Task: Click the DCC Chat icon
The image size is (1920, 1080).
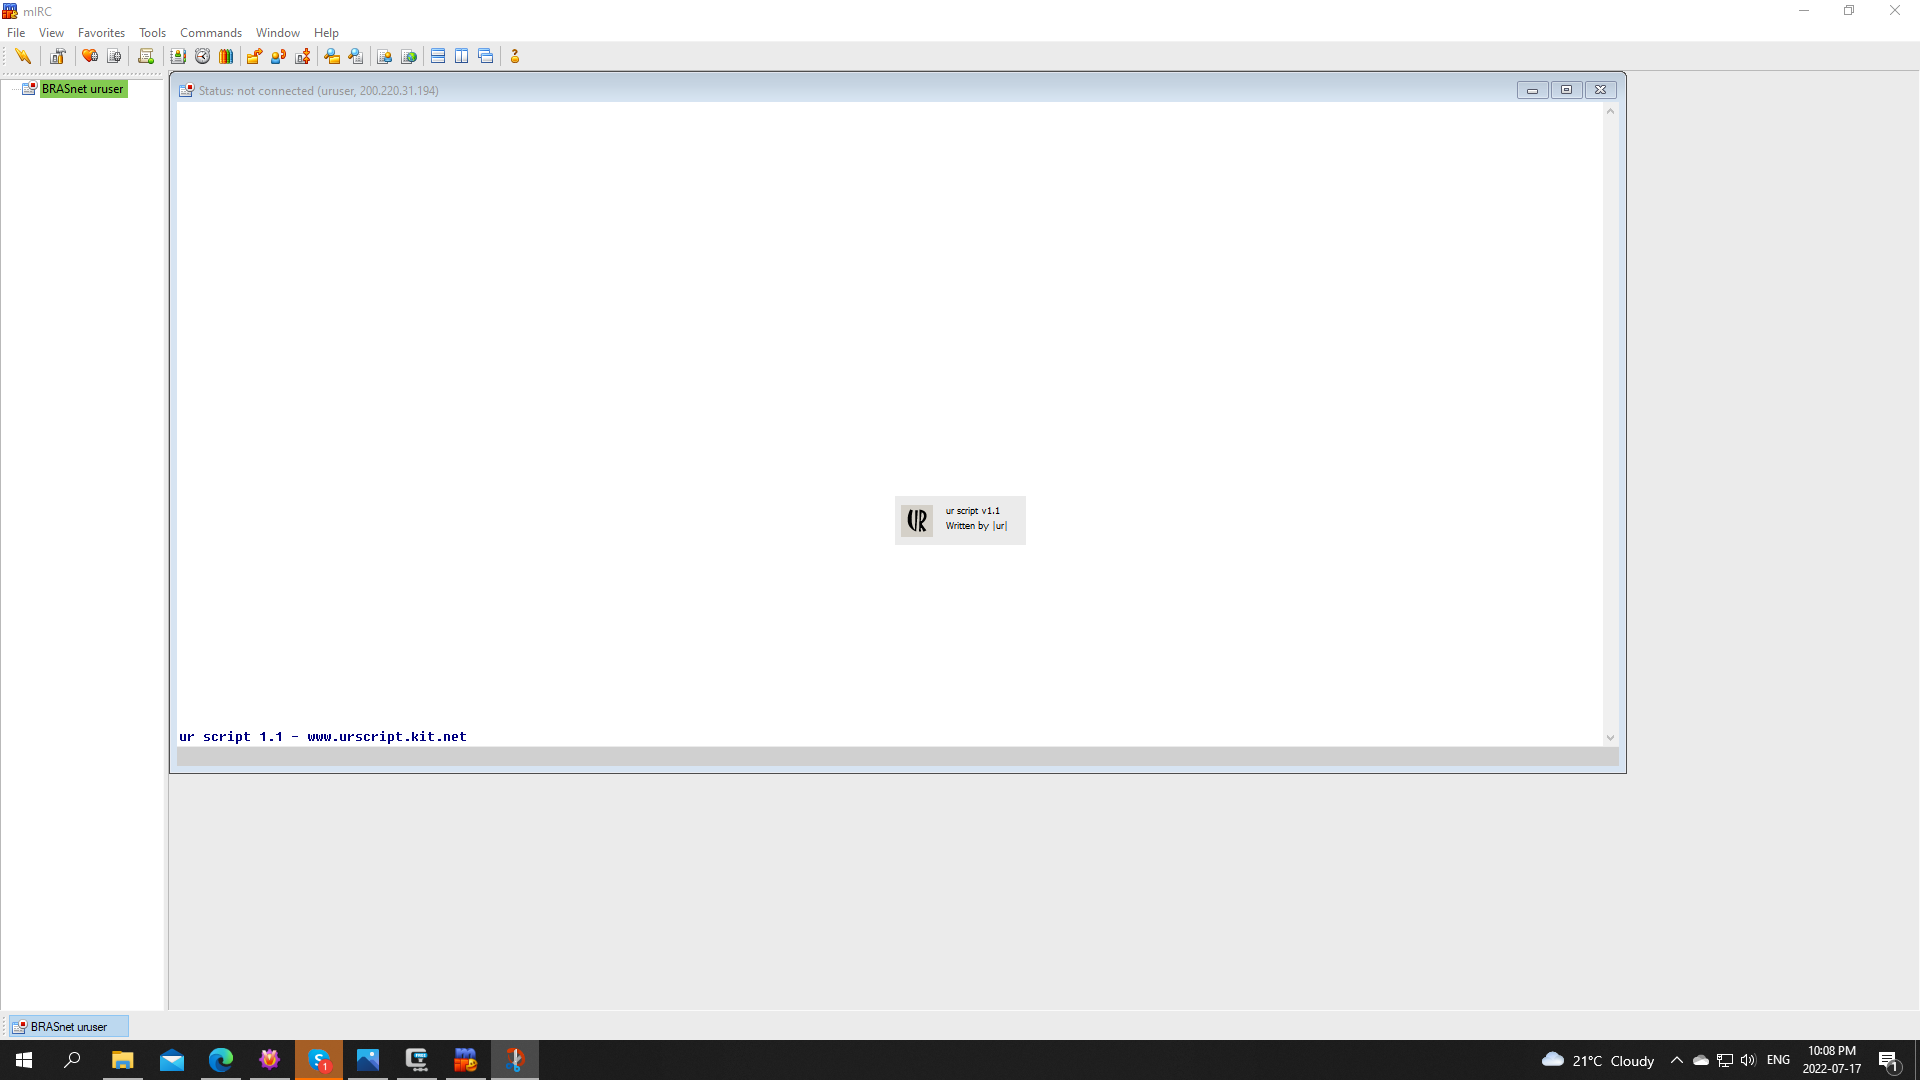Action: (x=278, y=56)
